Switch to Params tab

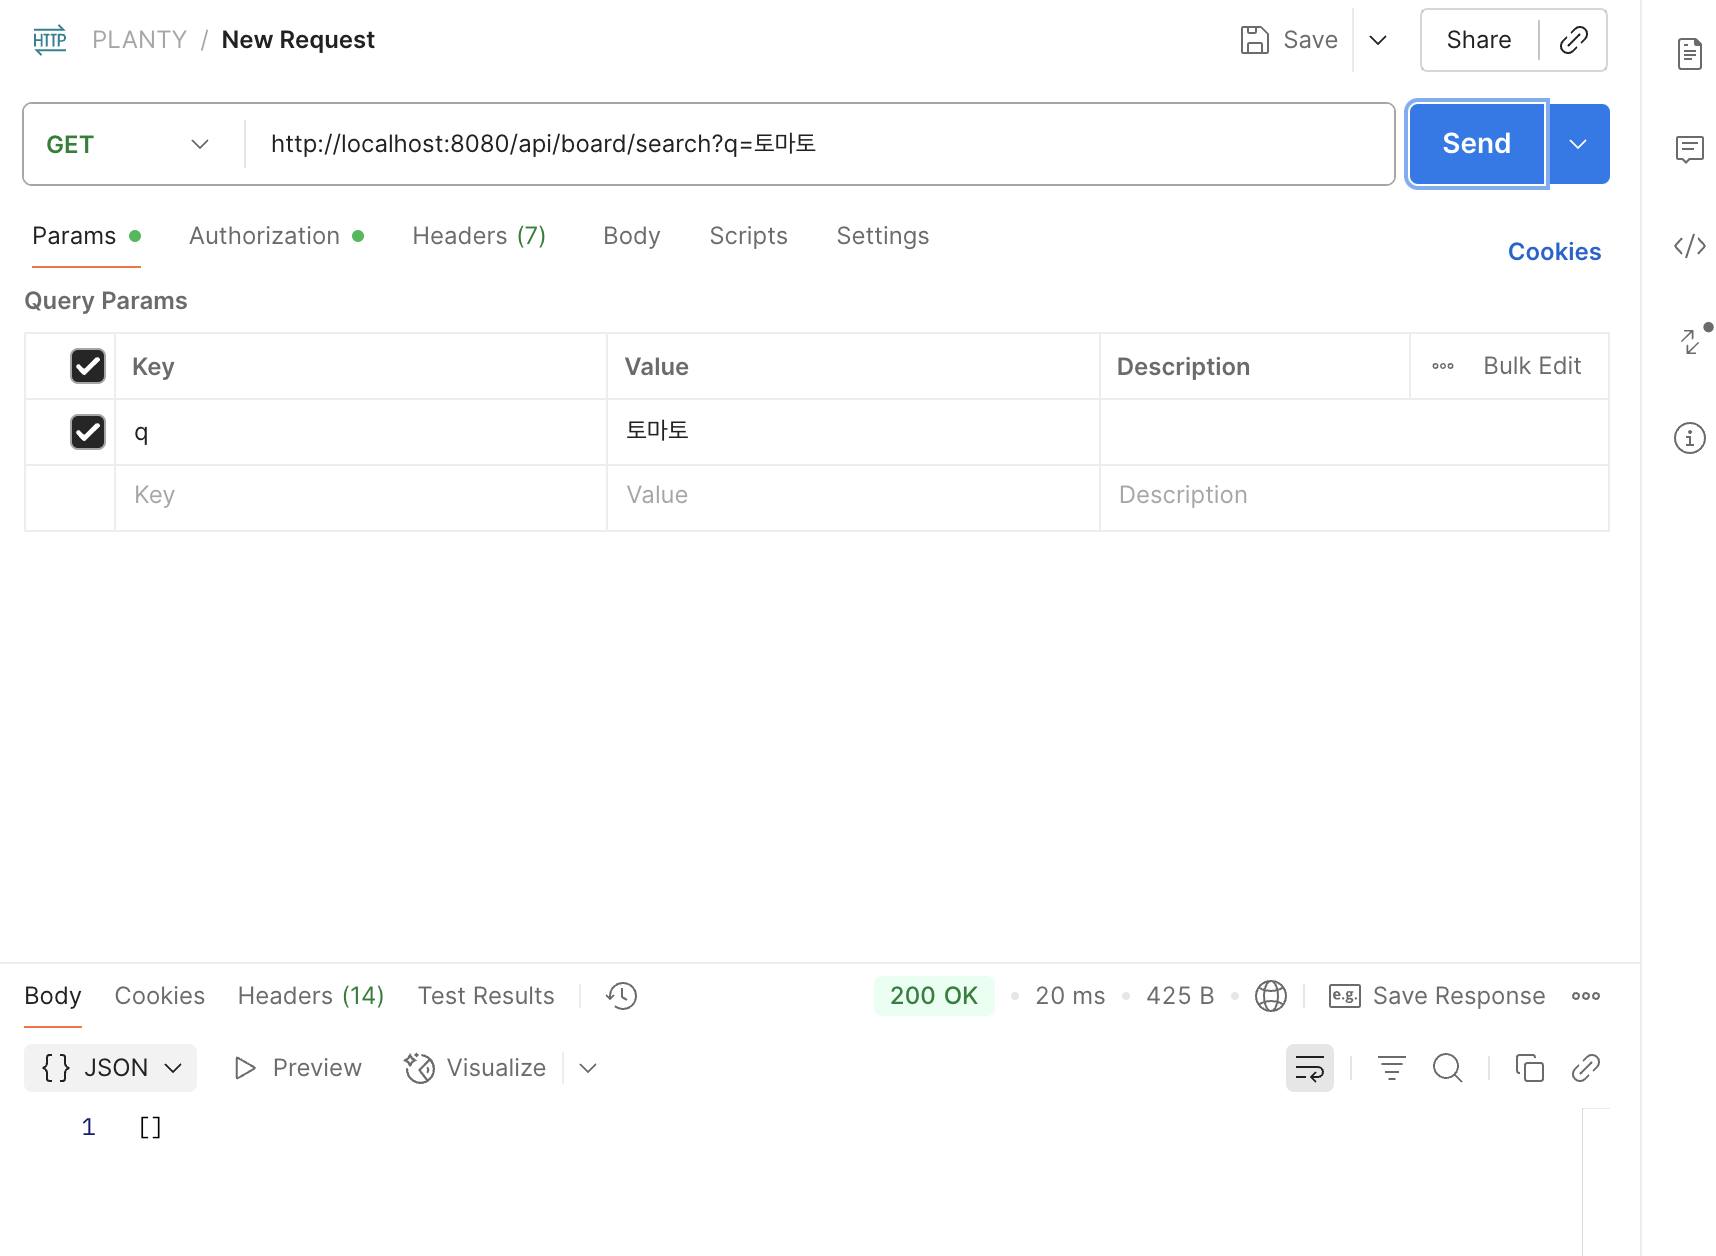(86, 236)
